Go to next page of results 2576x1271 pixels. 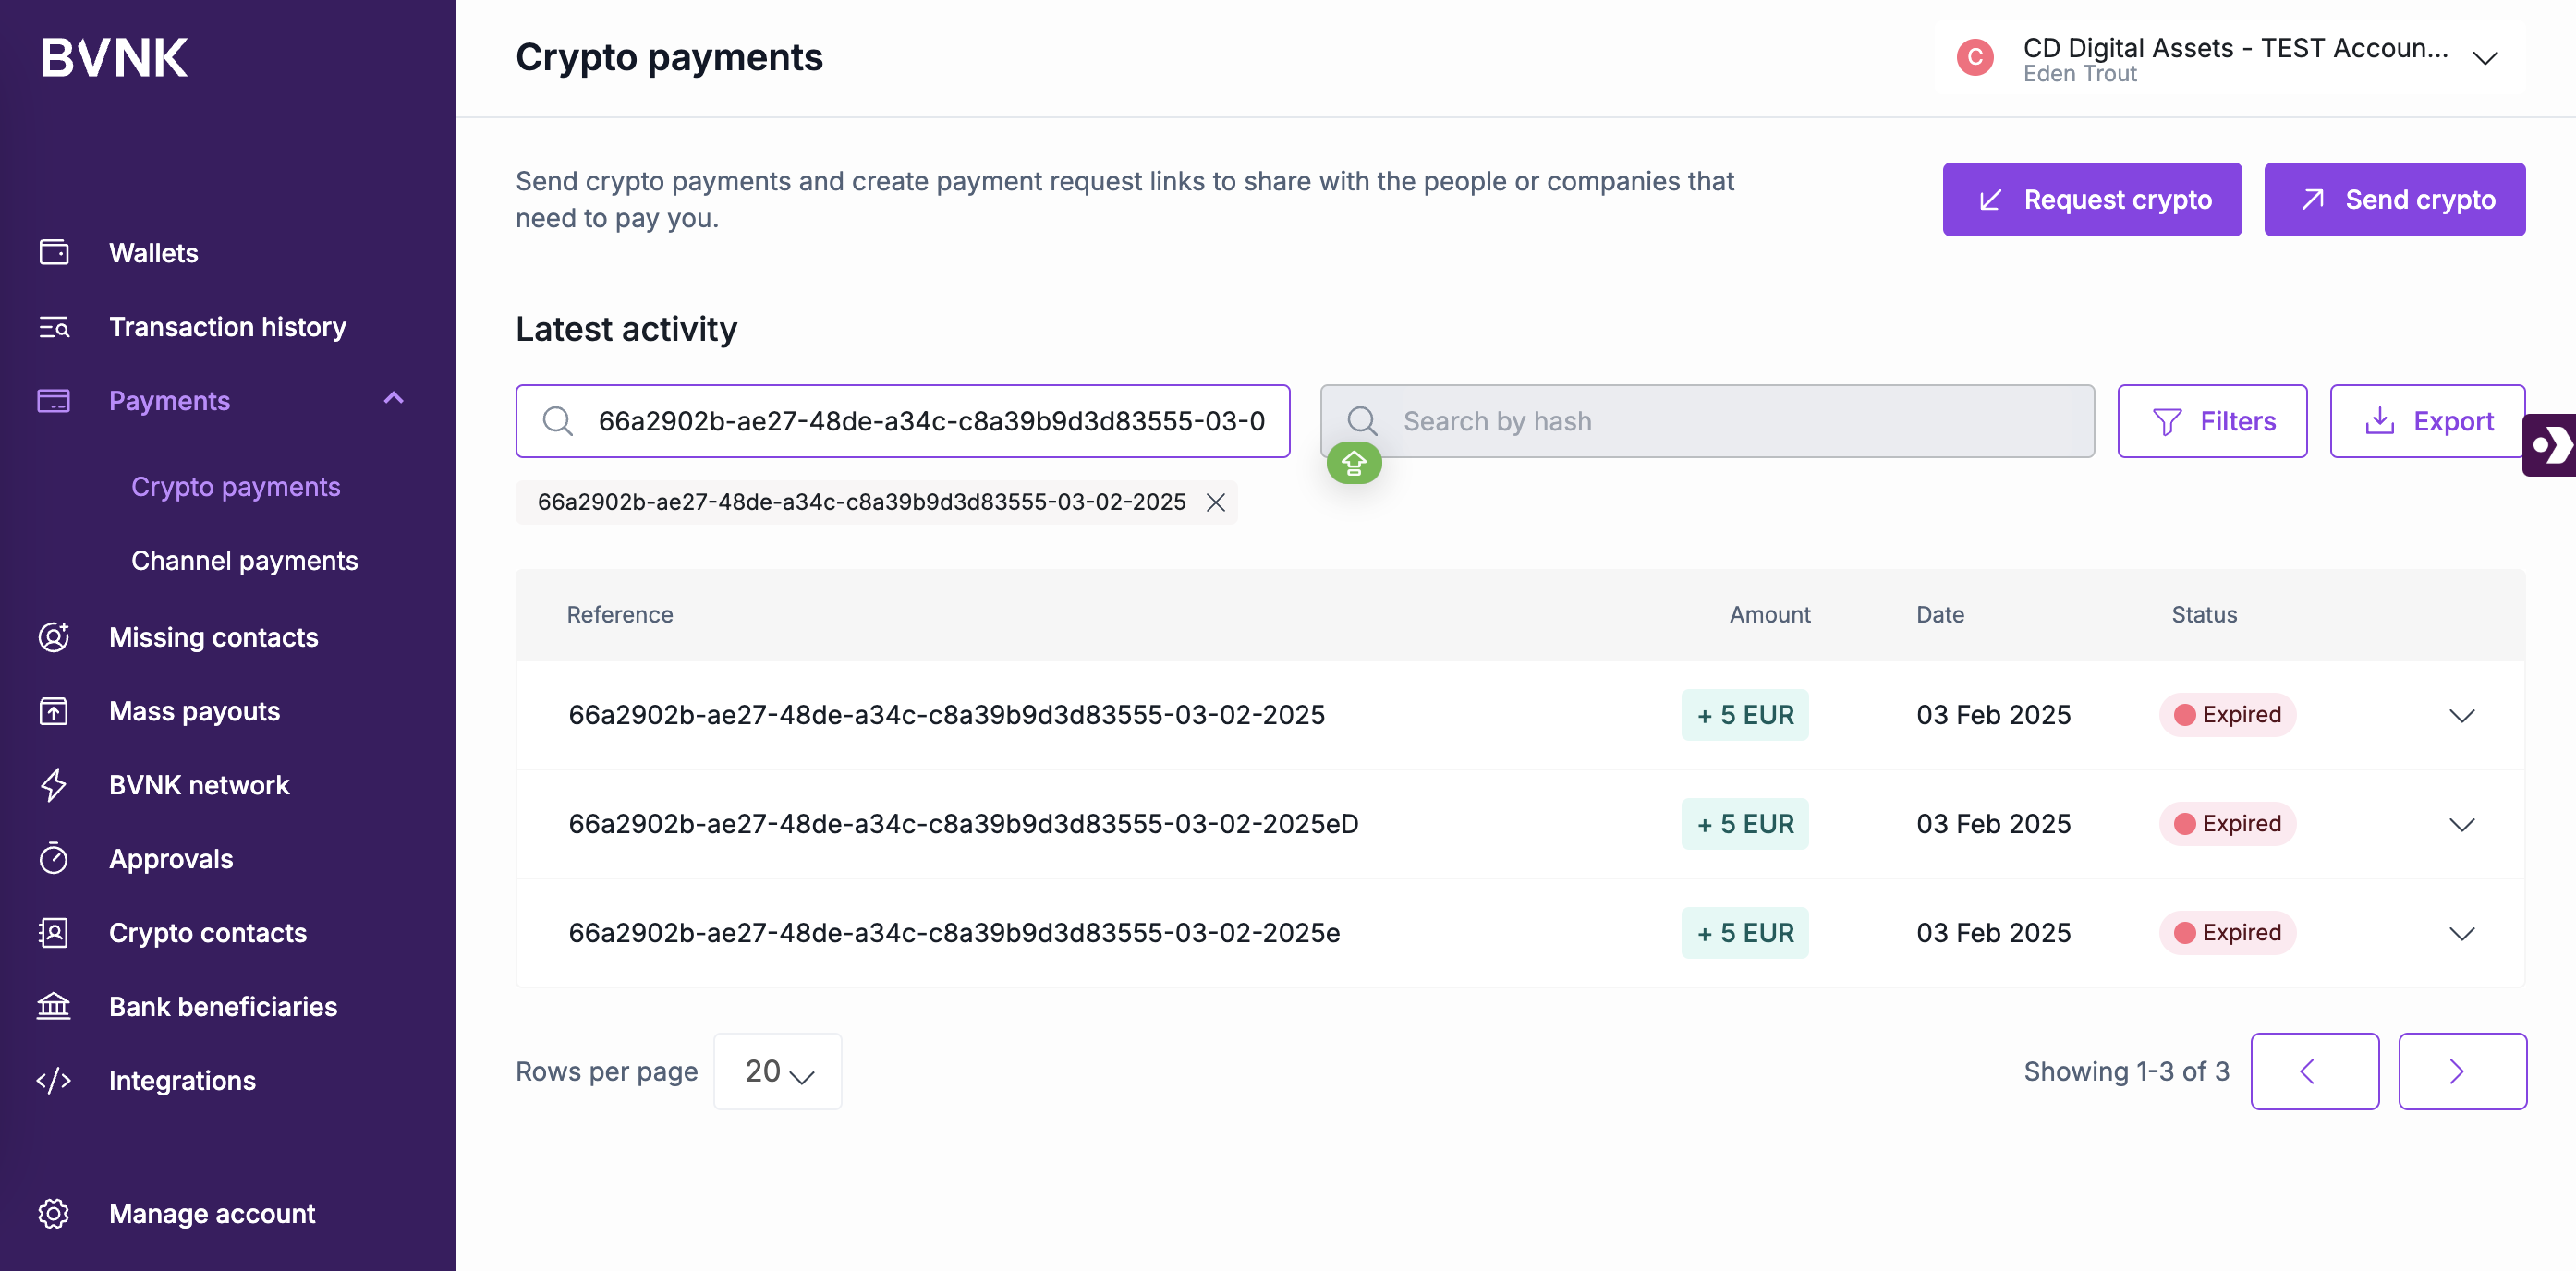pos(2462,1071)
